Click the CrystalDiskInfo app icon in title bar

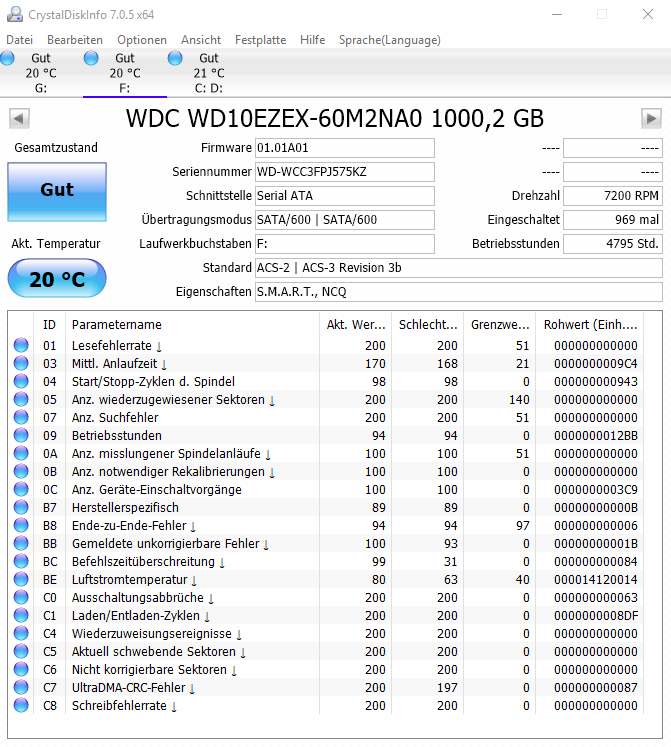14,14
